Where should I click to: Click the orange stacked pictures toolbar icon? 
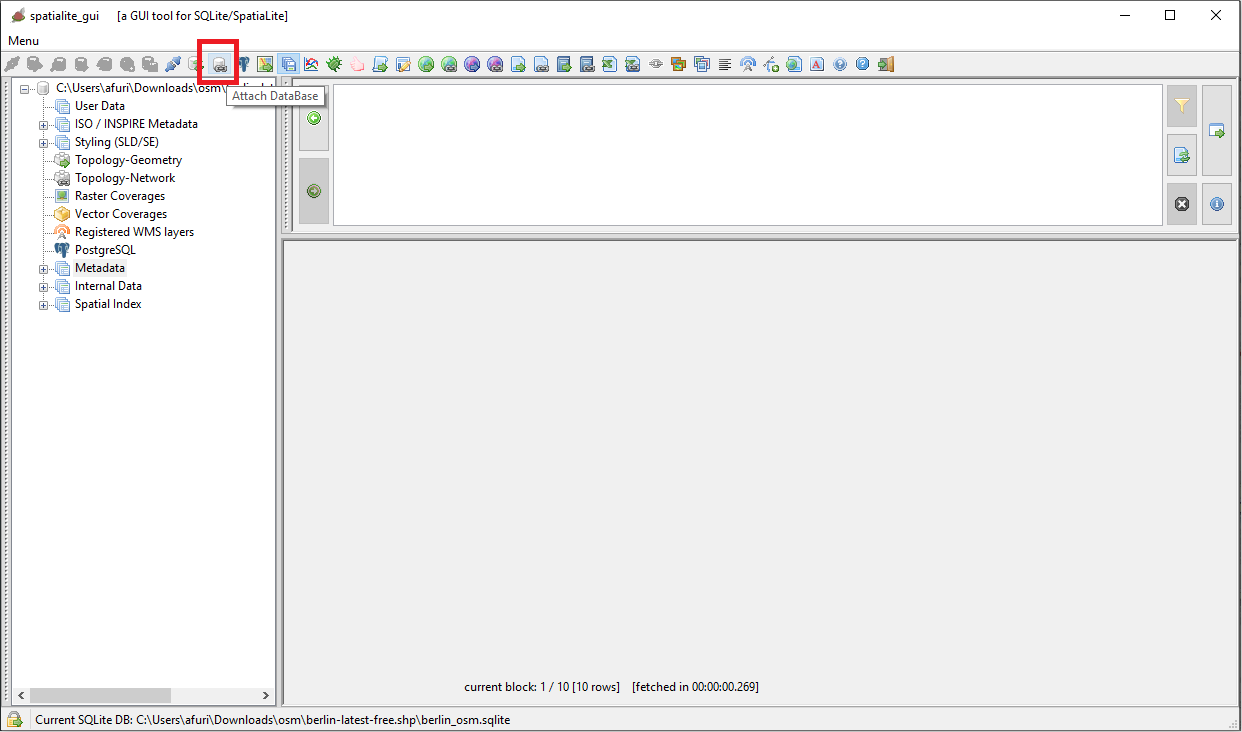point(679,64)
